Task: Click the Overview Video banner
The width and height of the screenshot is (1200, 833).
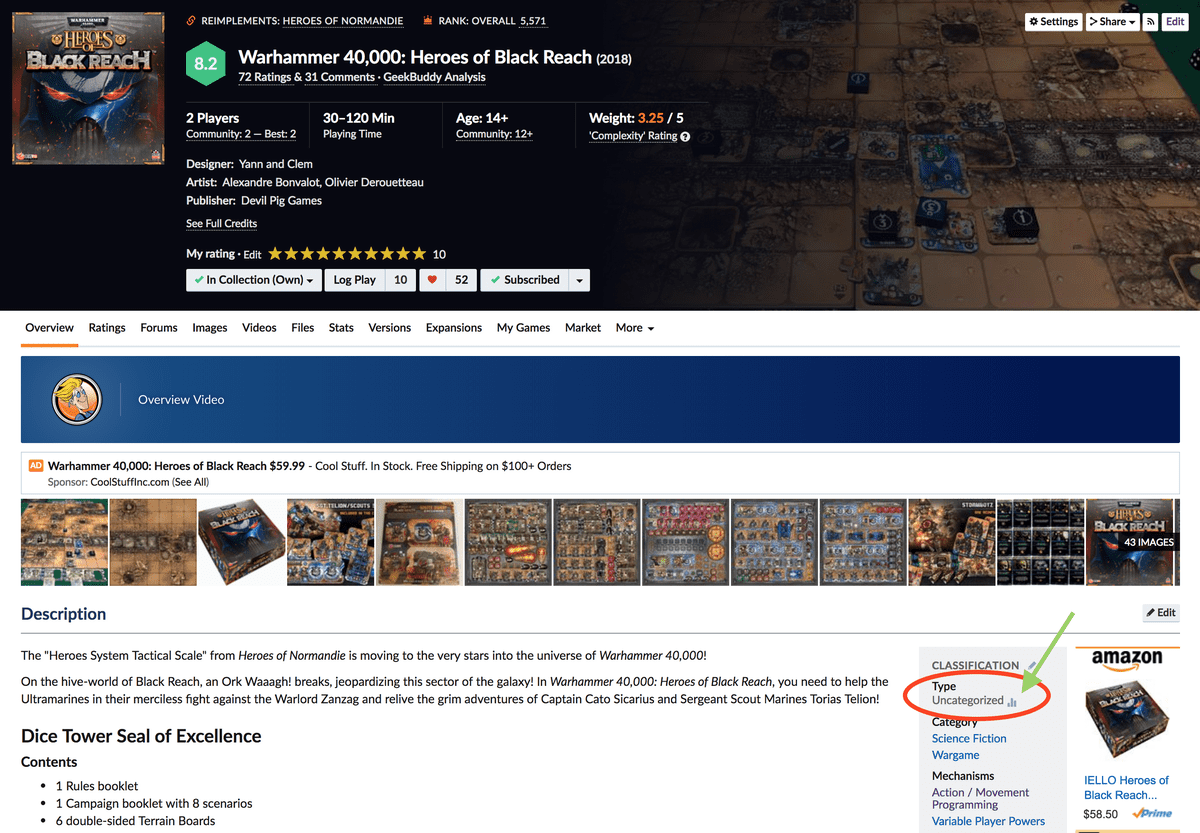Action: pyautogui.click(x=600, y=400)
